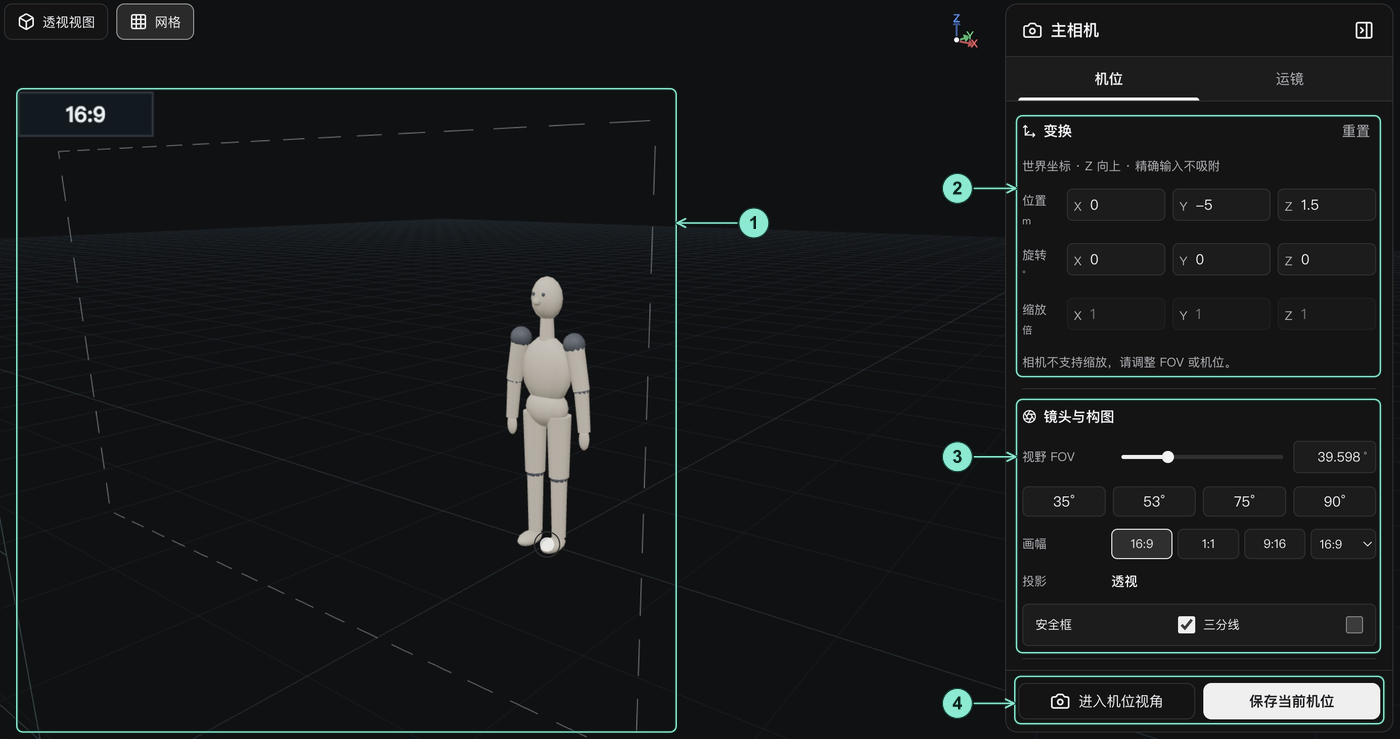
Task: Set FOV preset to 75°
Action: click(x=1244, y=501)
